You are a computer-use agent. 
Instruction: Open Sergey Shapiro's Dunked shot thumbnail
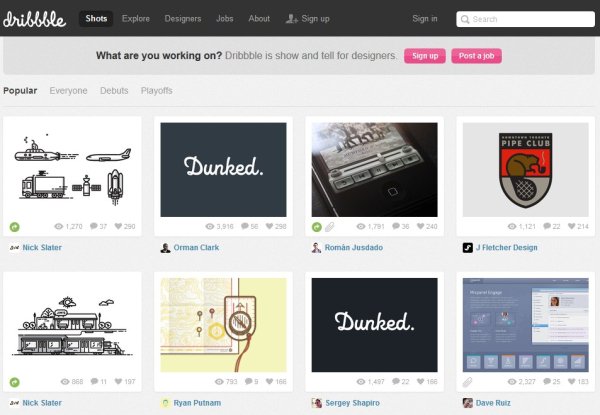[x=375, y=325]
